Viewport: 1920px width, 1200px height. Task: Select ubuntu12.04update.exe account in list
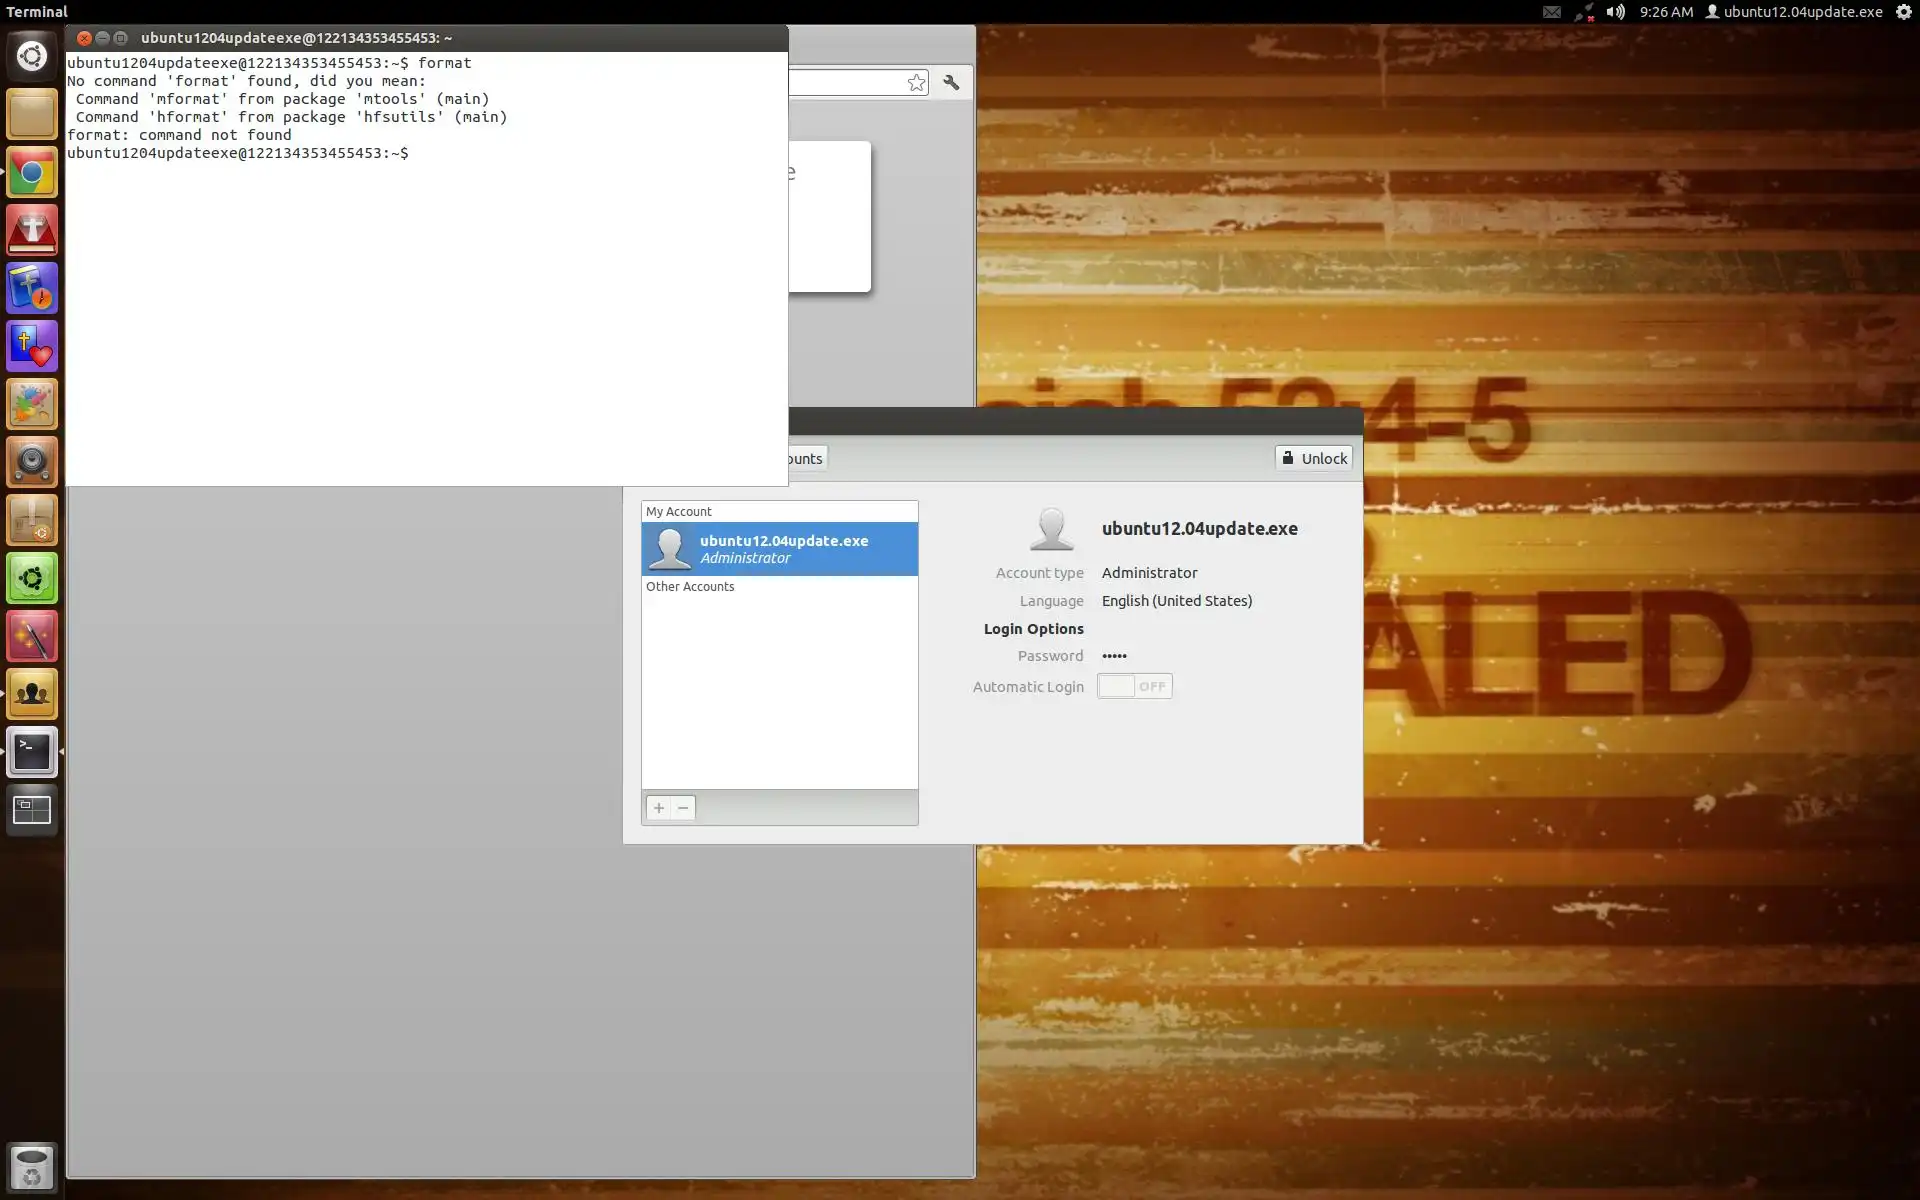click(x=779, y=549)
